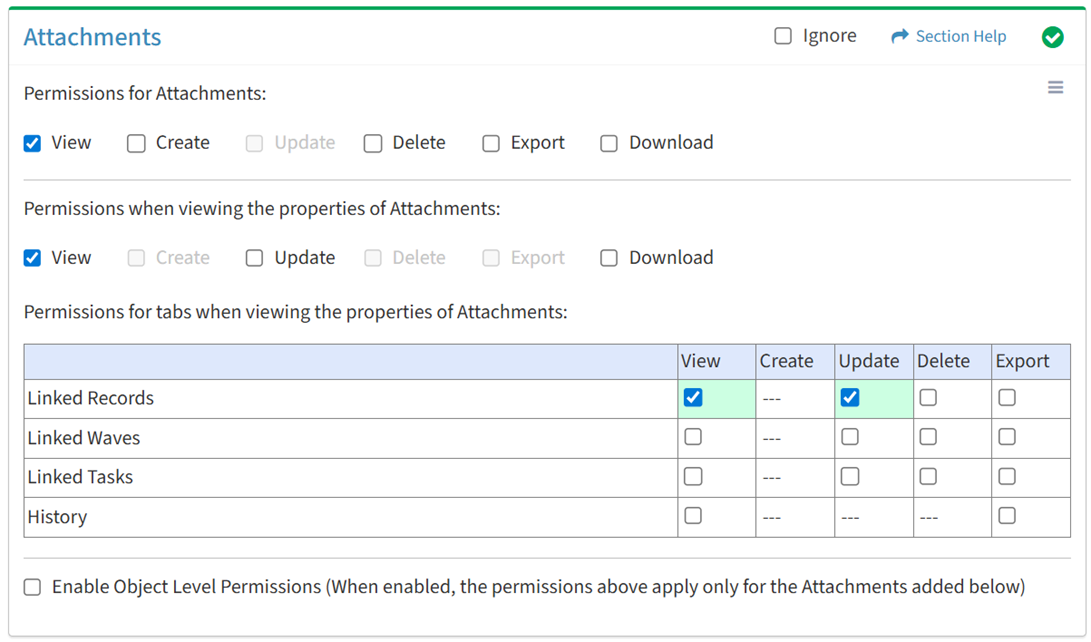Click the green checkmark status icon
Screen dimensions: 1091x642
(1052, 37)
